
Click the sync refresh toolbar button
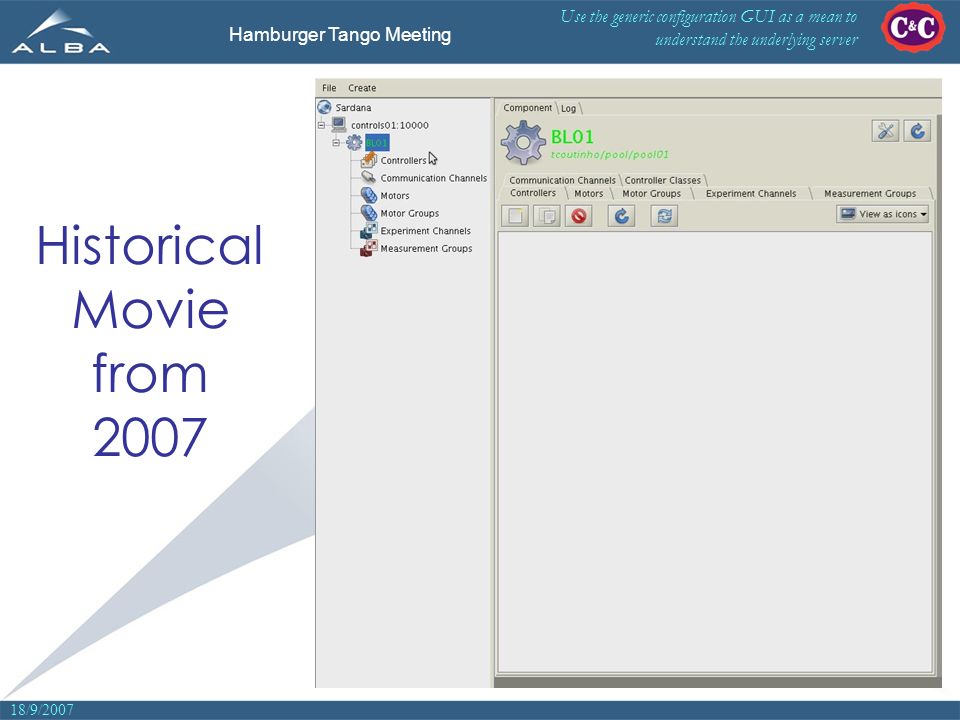(x=664, y=216)
